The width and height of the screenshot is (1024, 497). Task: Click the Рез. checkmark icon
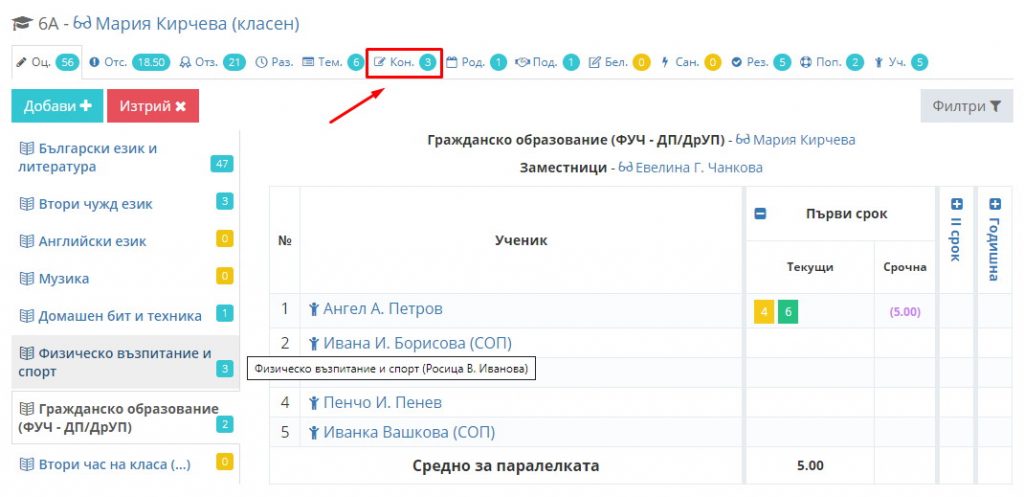(x=736, y=62)
